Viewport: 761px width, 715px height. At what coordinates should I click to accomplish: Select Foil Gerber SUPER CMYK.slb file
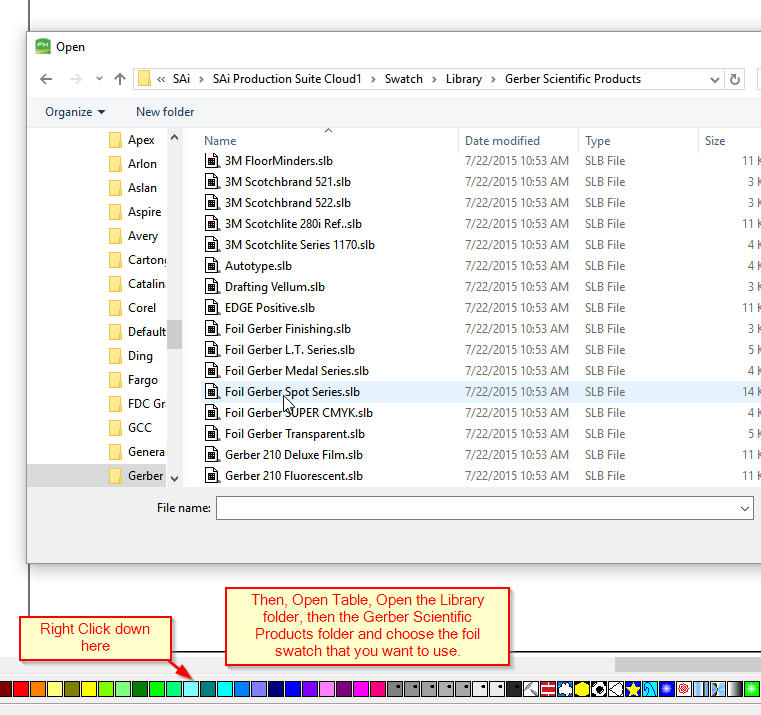(299, 413)
